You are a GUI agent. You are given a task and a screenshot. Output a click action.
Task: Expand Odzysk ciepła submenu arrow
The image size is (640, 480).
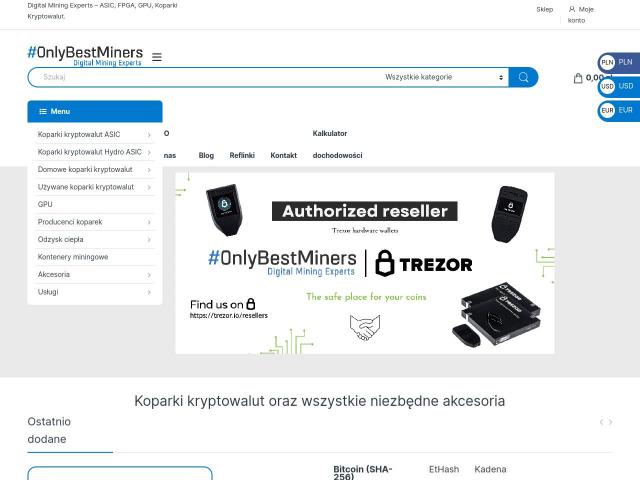tap(149, 240)
